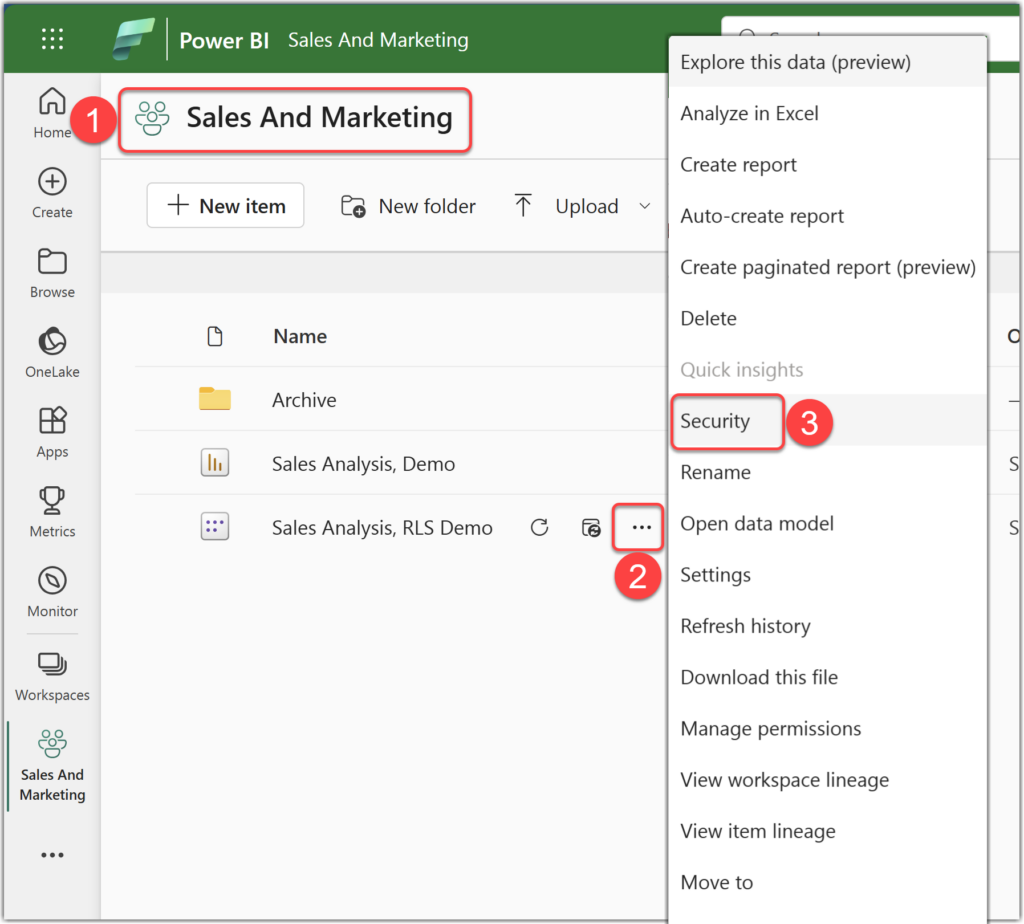The height and width of the screenshot is (924, 1024).
Task: Choose Explore this data (preview)
Action: click(827, 62)
